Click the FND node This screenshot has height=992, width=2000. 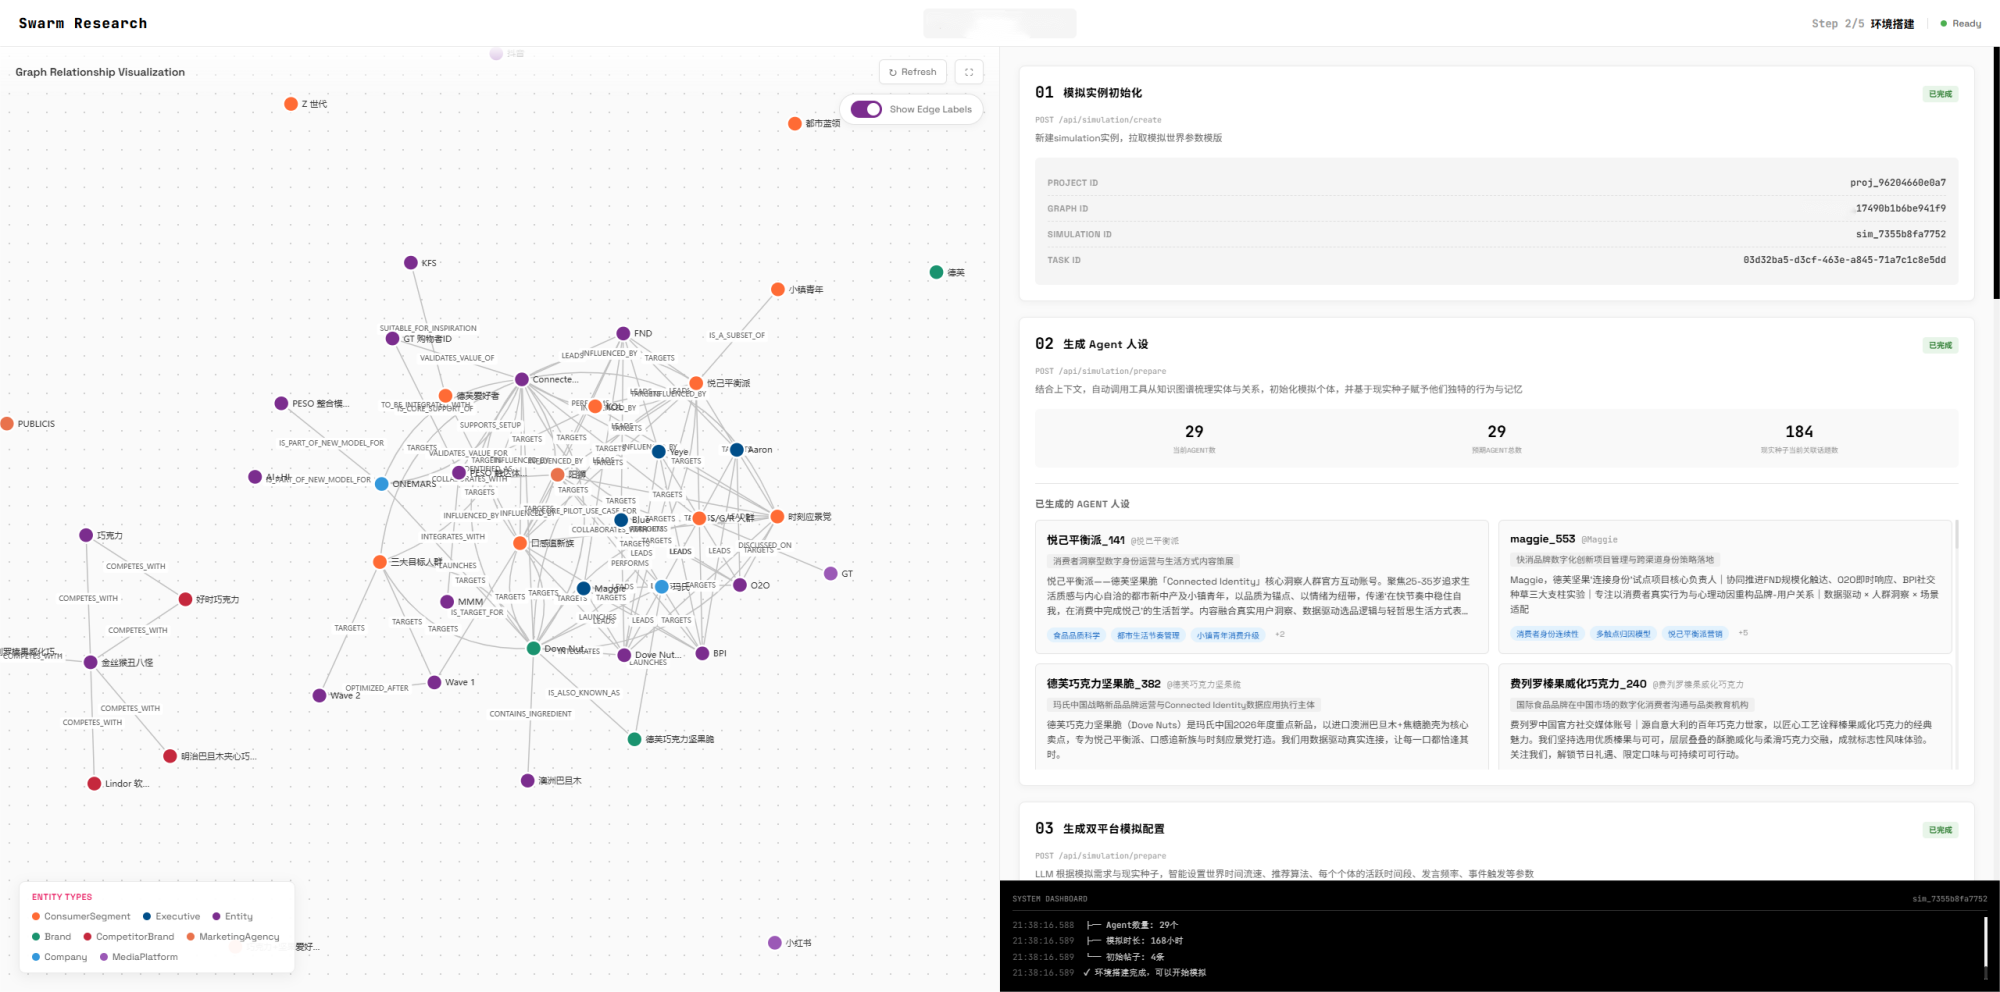click(x=623, y=333)
